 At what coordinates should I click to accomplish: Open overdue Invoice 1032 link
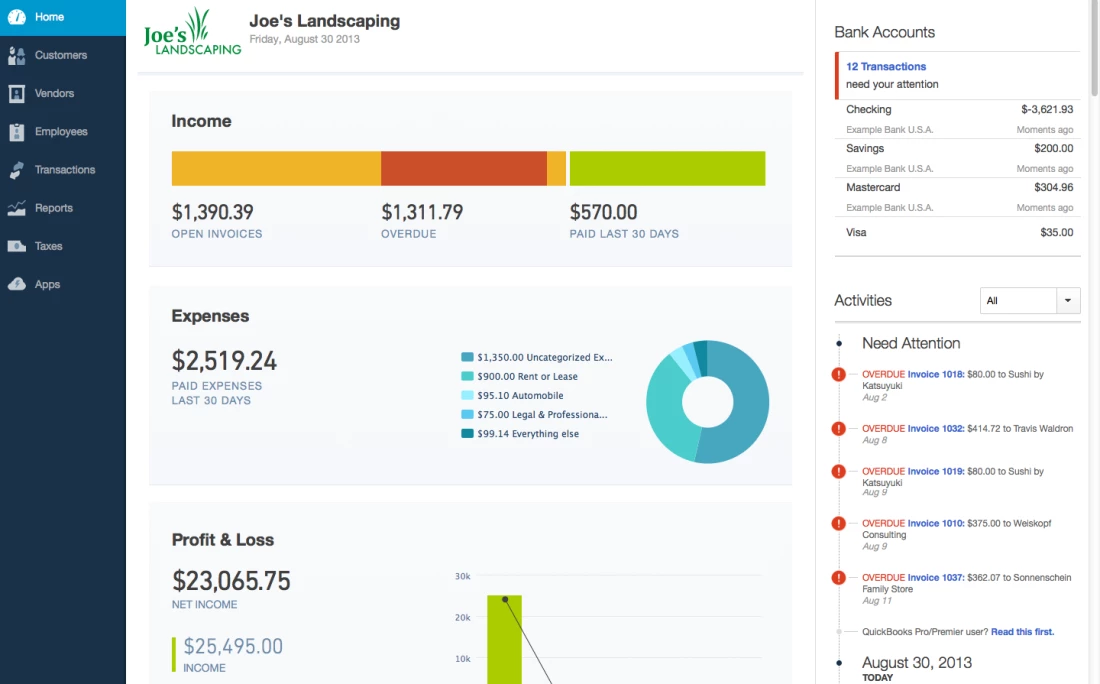click(936, 429)
